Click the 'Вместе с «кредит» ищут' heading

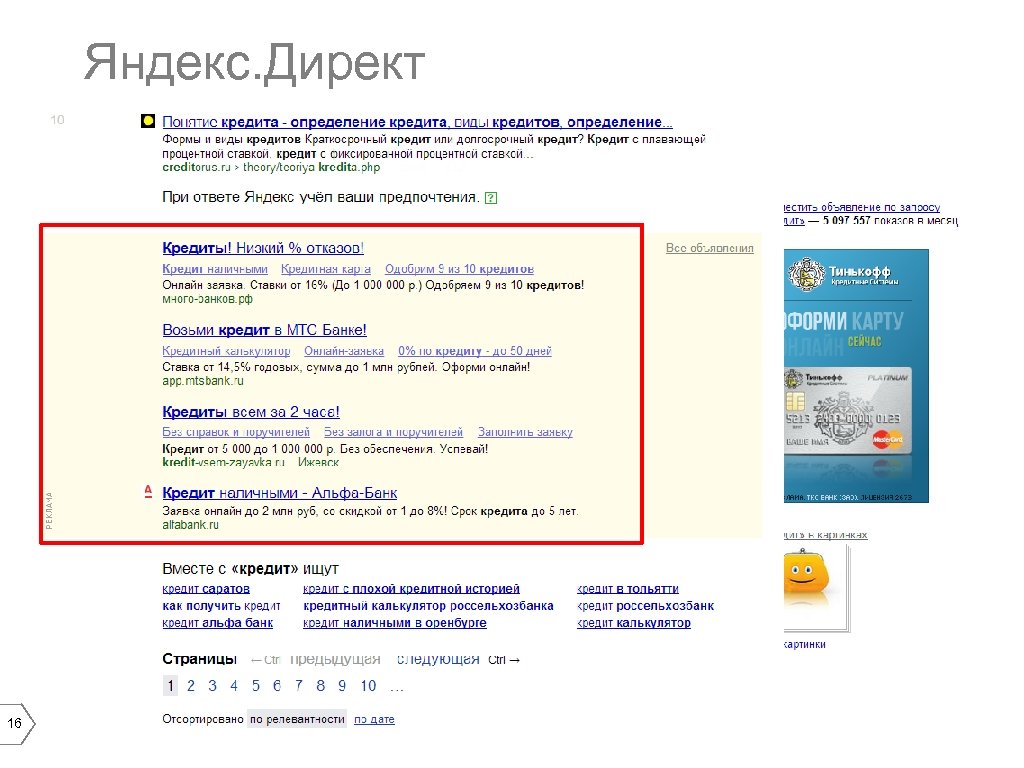pos(250,569)
